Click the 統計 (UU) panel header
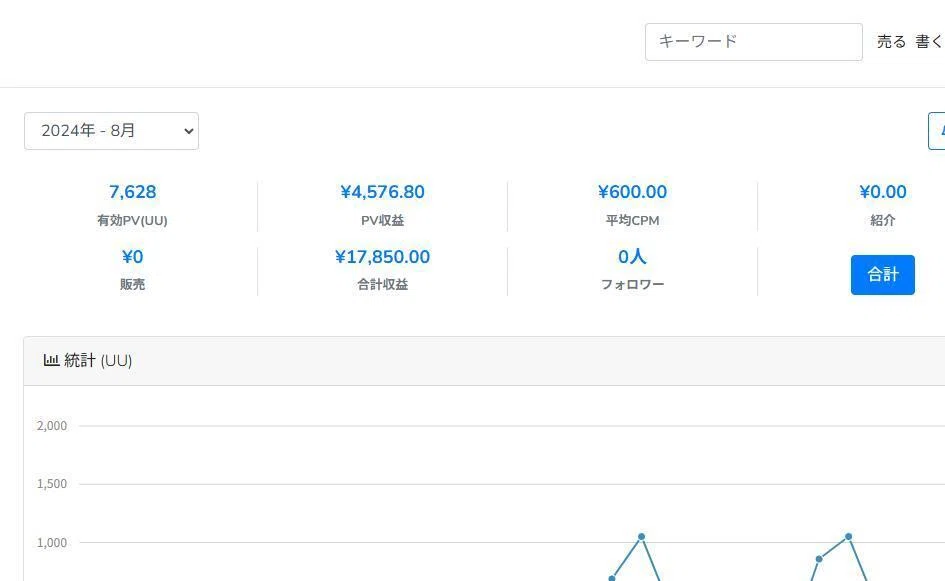Screen dimensions: 945x581 click(x=484, y=360)
